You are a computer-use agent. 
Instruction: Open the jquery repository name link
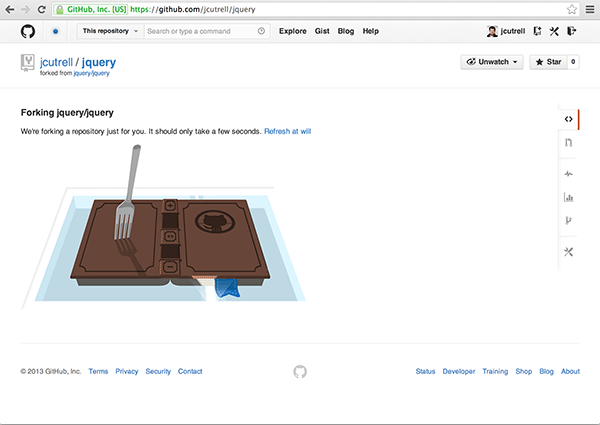(x=99, y=62)
